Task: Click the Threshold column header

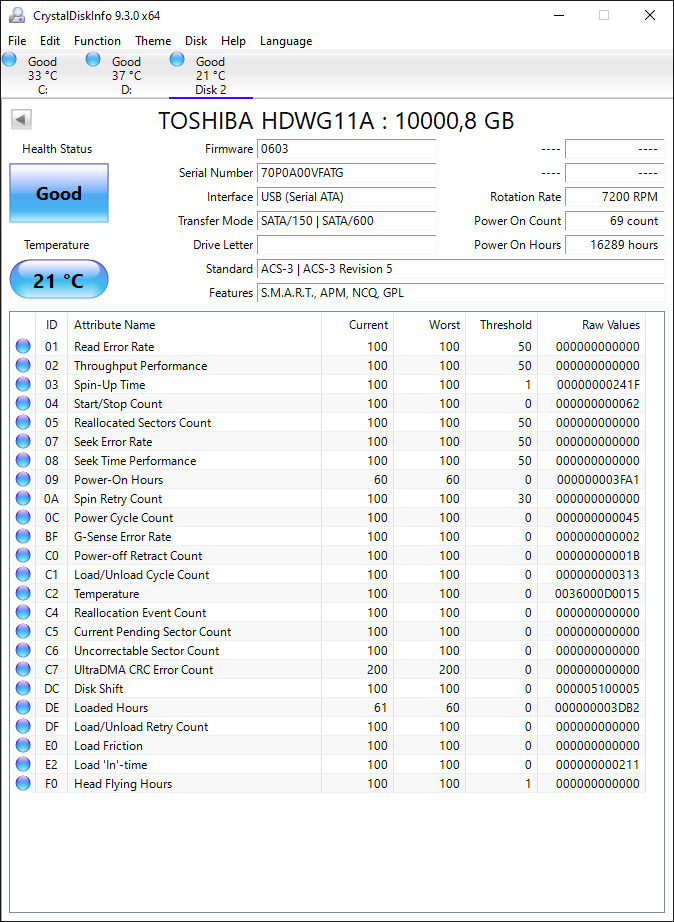Action: click(501, 325)
